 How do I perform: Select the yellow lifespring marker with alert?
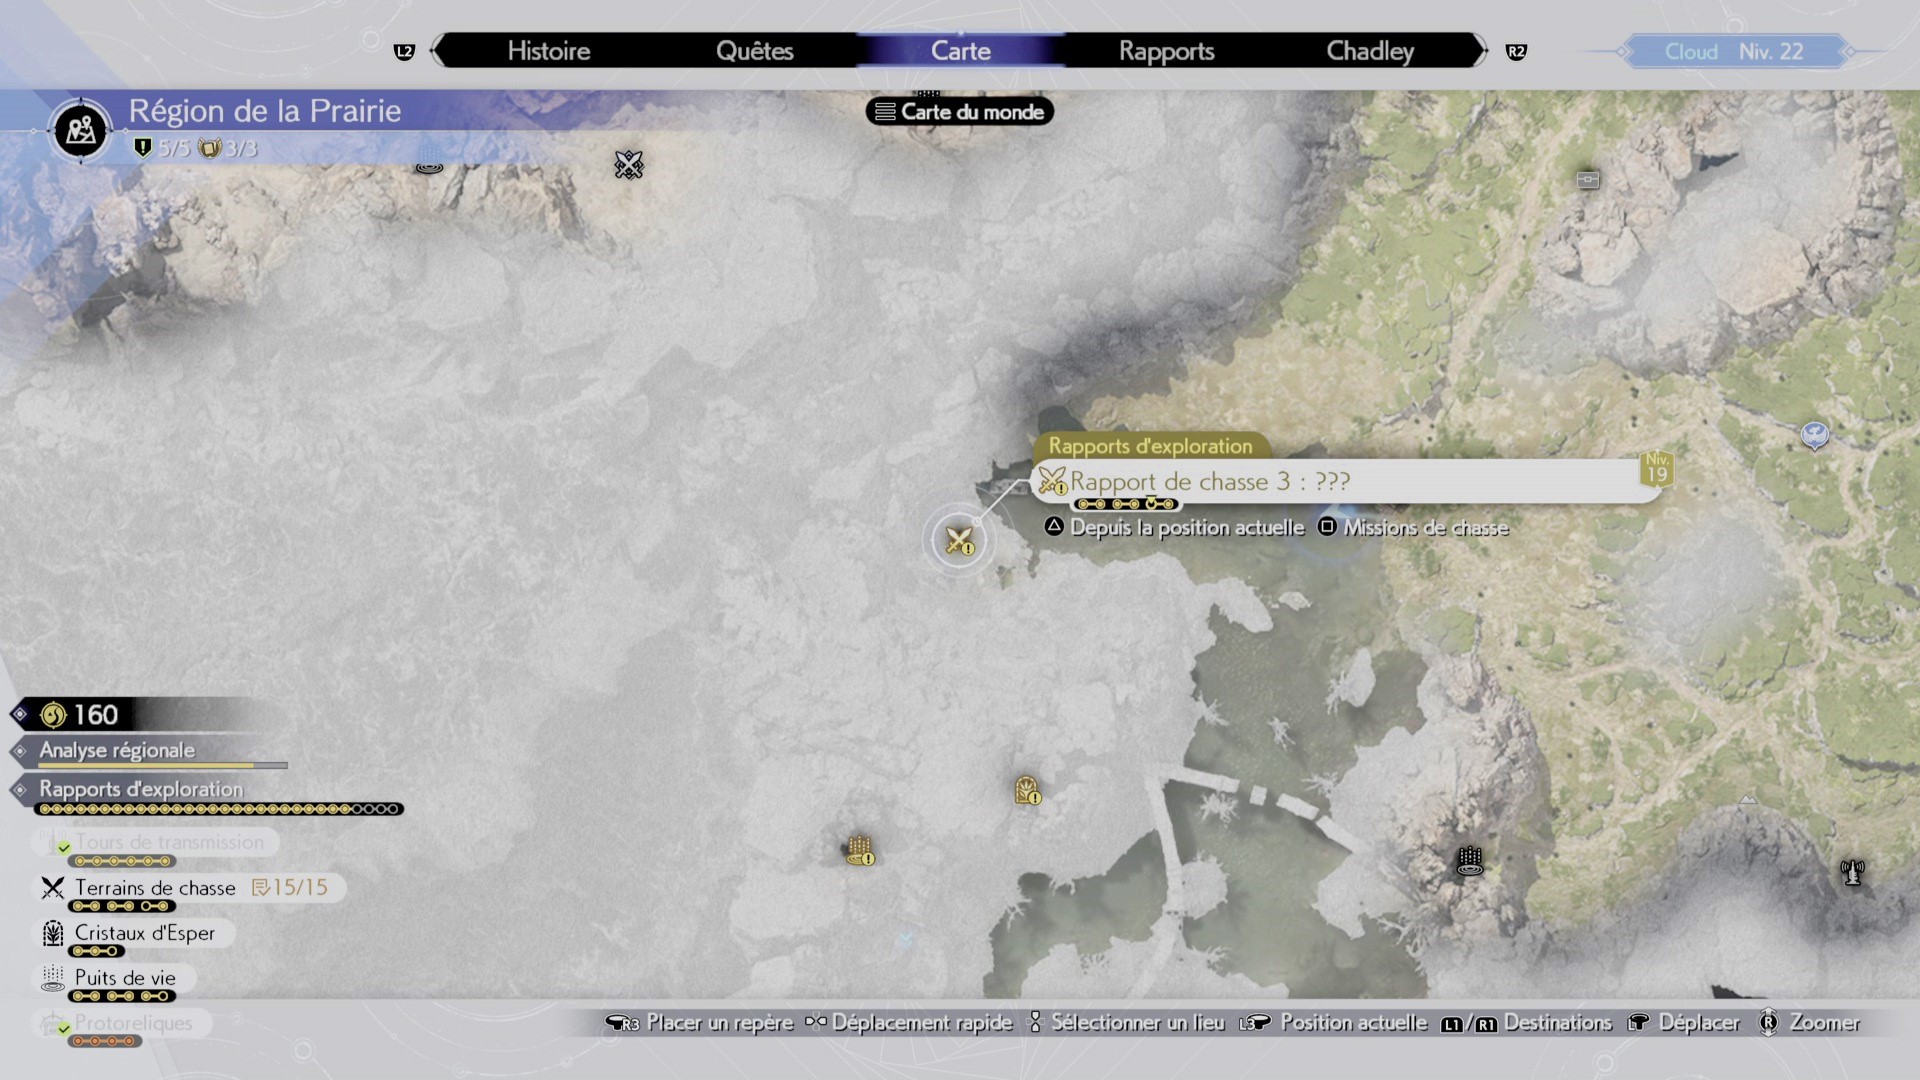point(860,851)
